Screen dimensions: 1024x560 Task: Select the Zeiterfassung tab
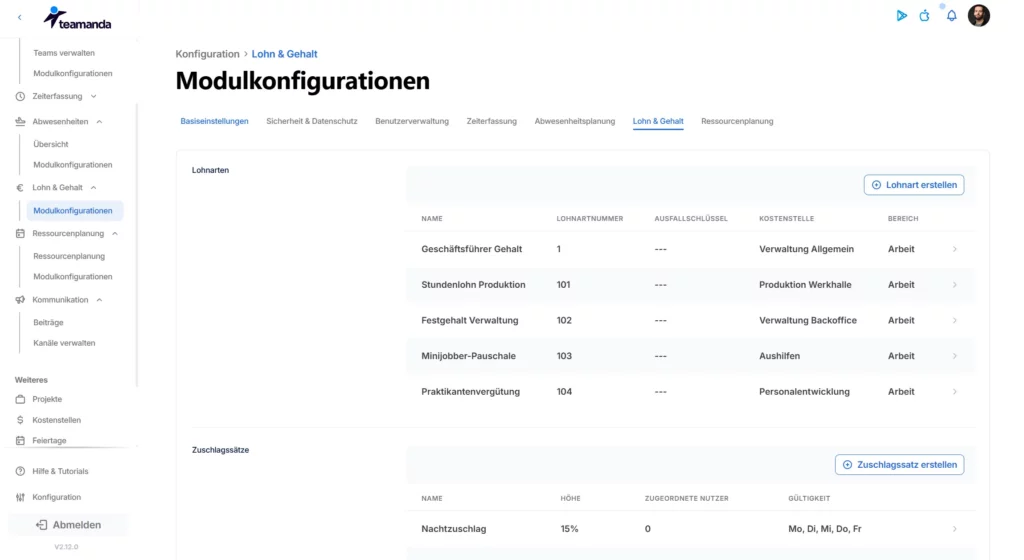coord(491,121)
